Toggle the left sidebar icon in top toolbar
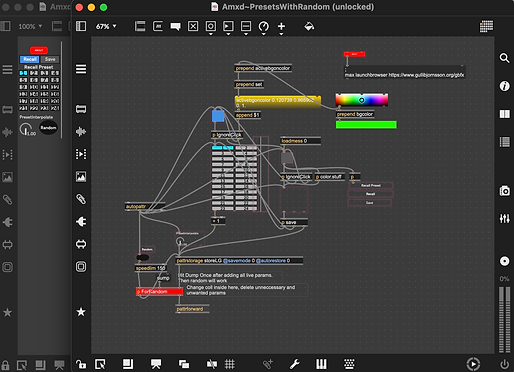Viewport: 514px width, 372px height. pyautogui.click(x=81, y=26)
